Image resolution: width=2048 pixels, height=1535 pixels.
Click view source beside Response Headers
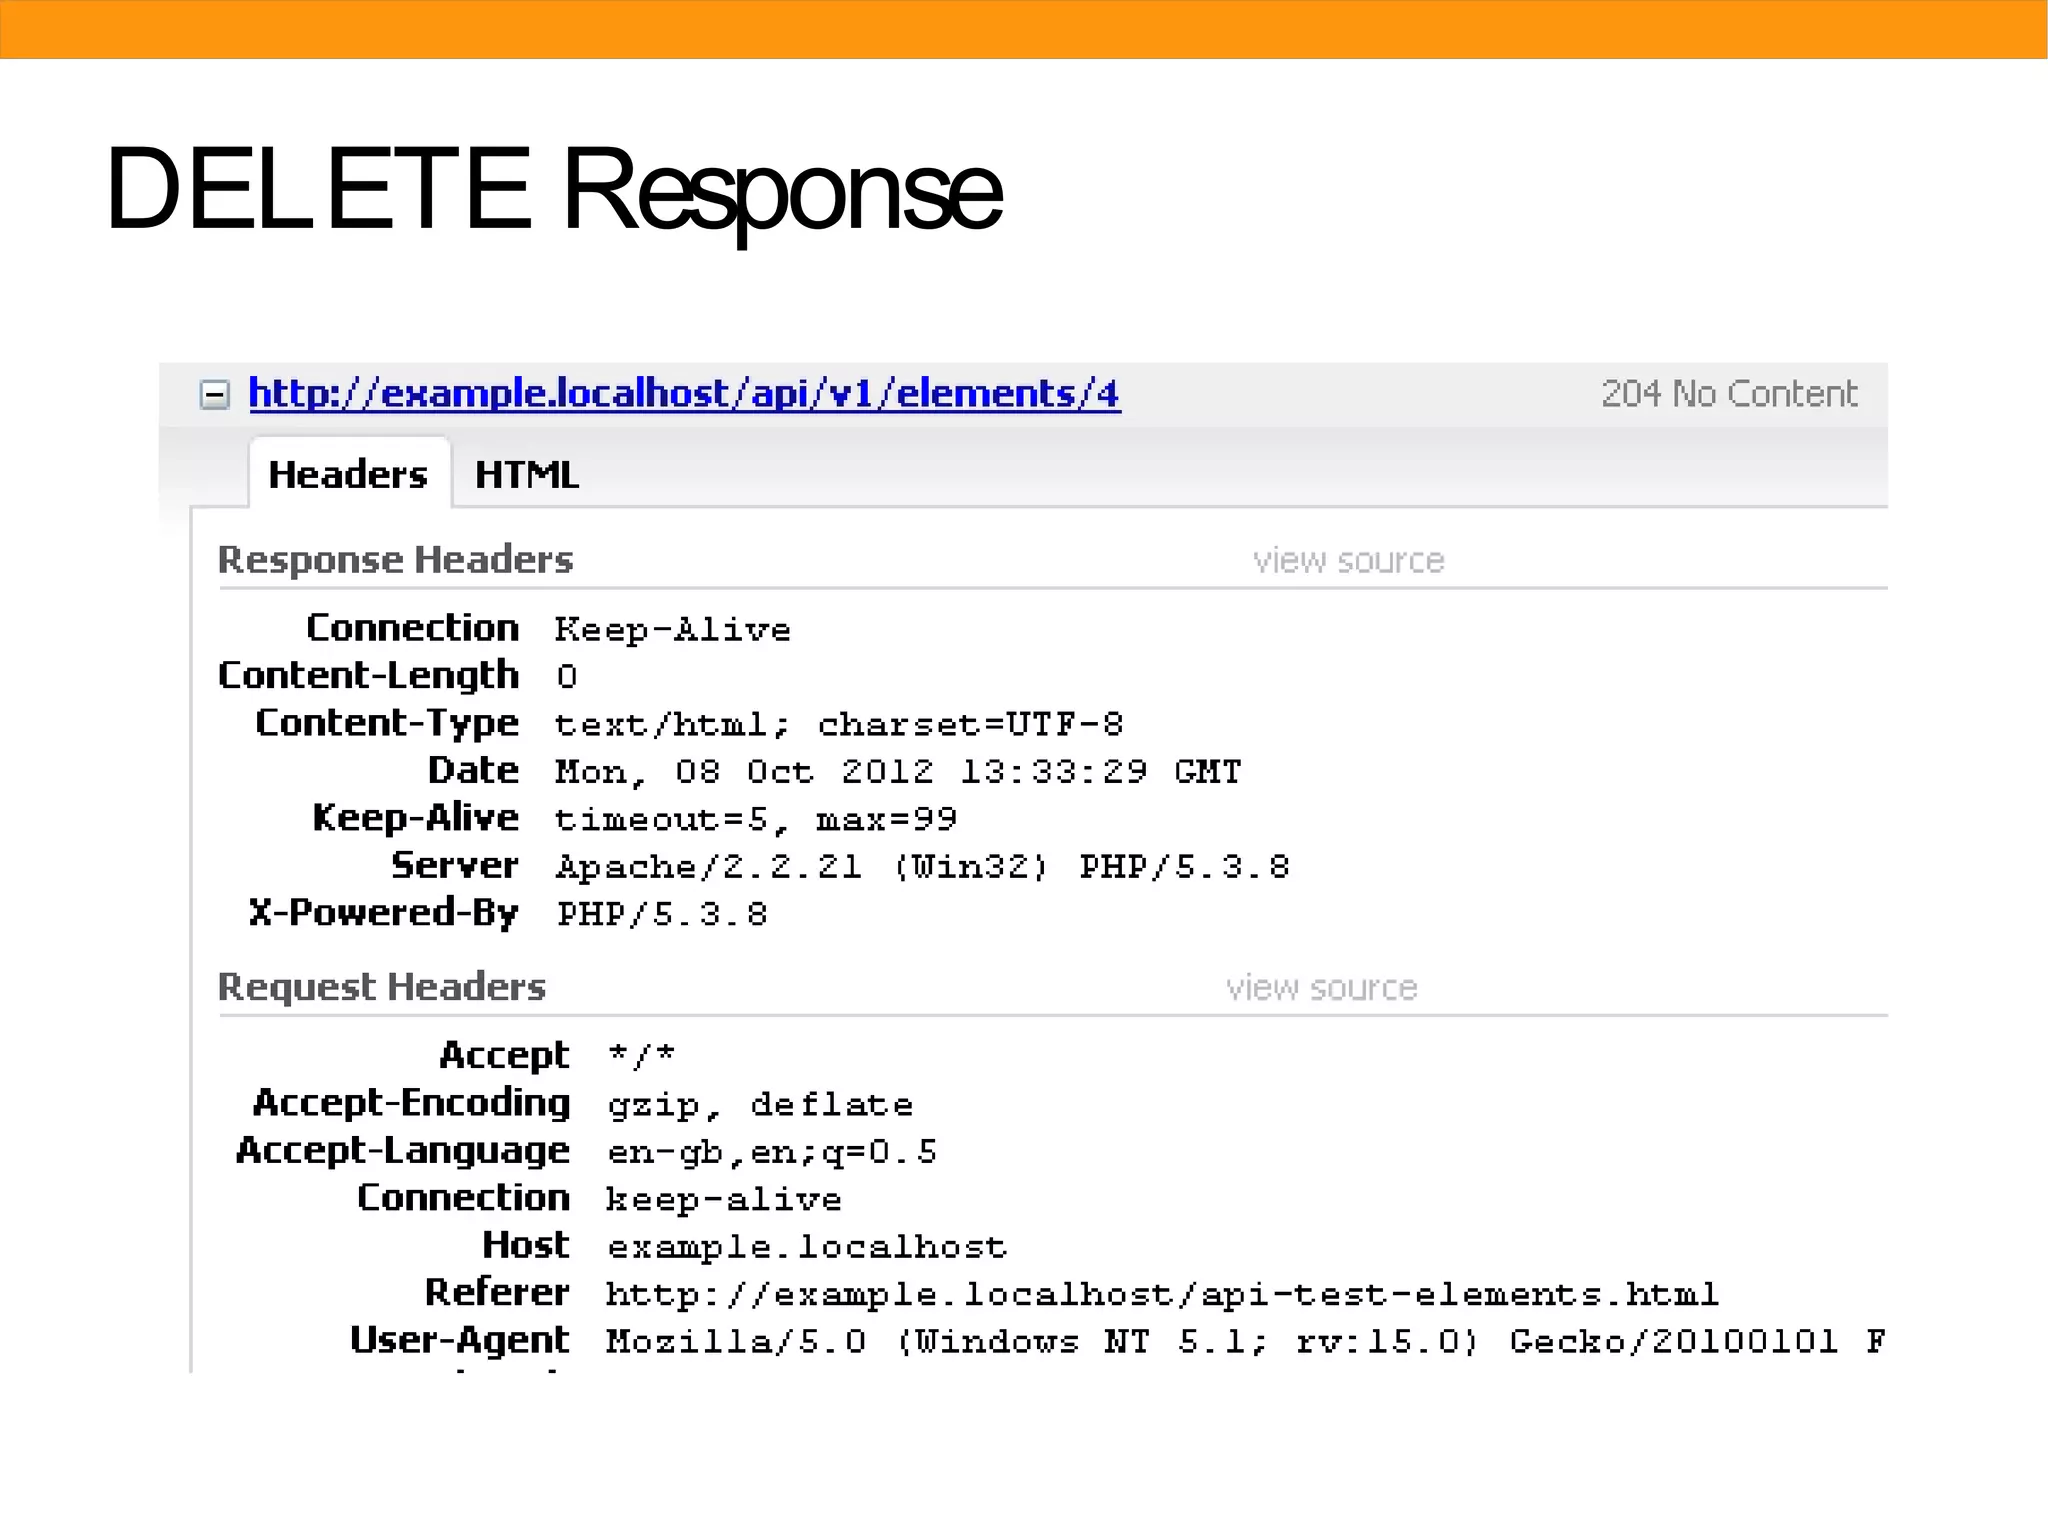(x=1348, y=560)
